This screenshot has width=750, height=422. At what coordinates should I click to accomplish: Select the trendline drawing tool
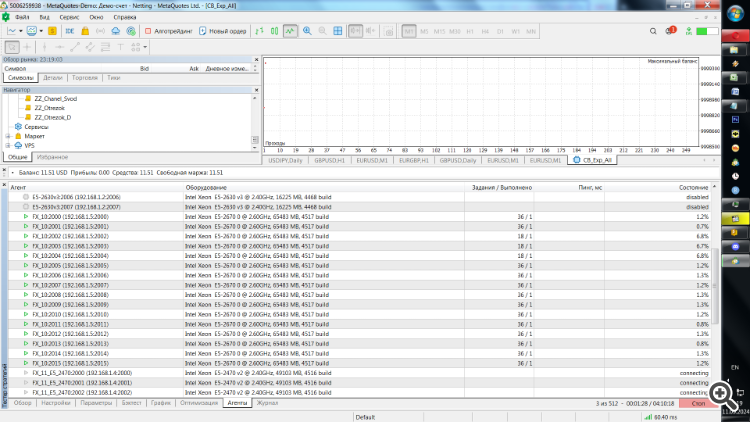pos(75,47)
